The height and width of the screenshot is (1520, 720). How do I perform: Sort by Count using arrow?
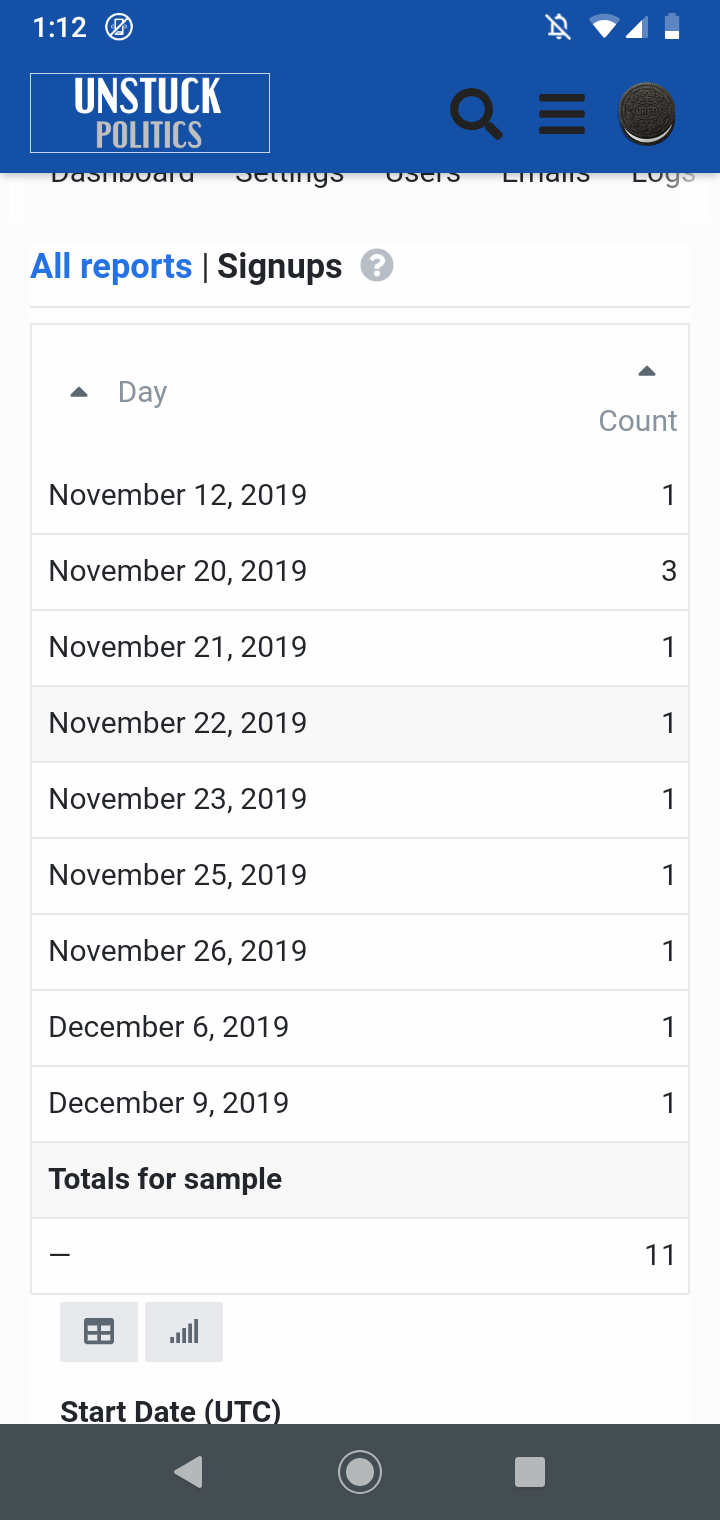coord(647,371)
